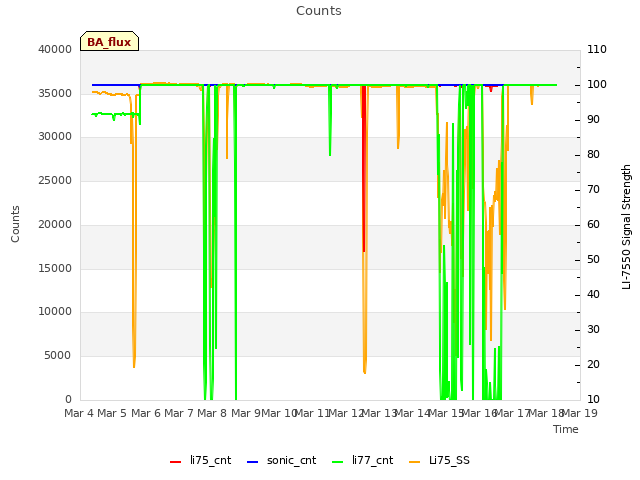This screenshot has height=480, width=640.
Task: Click the 10000 tick on left axis
Action: click(x=55, y=312)
